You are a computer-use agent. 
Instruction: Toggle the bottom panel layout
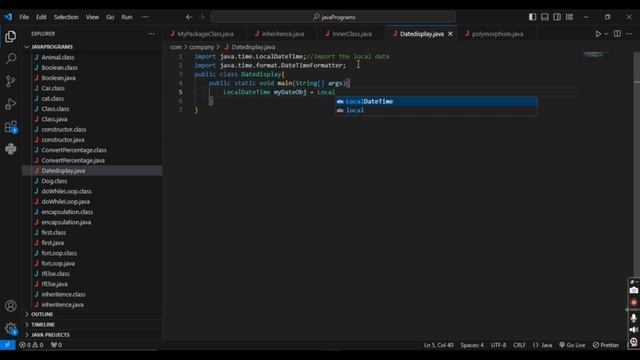544,17
